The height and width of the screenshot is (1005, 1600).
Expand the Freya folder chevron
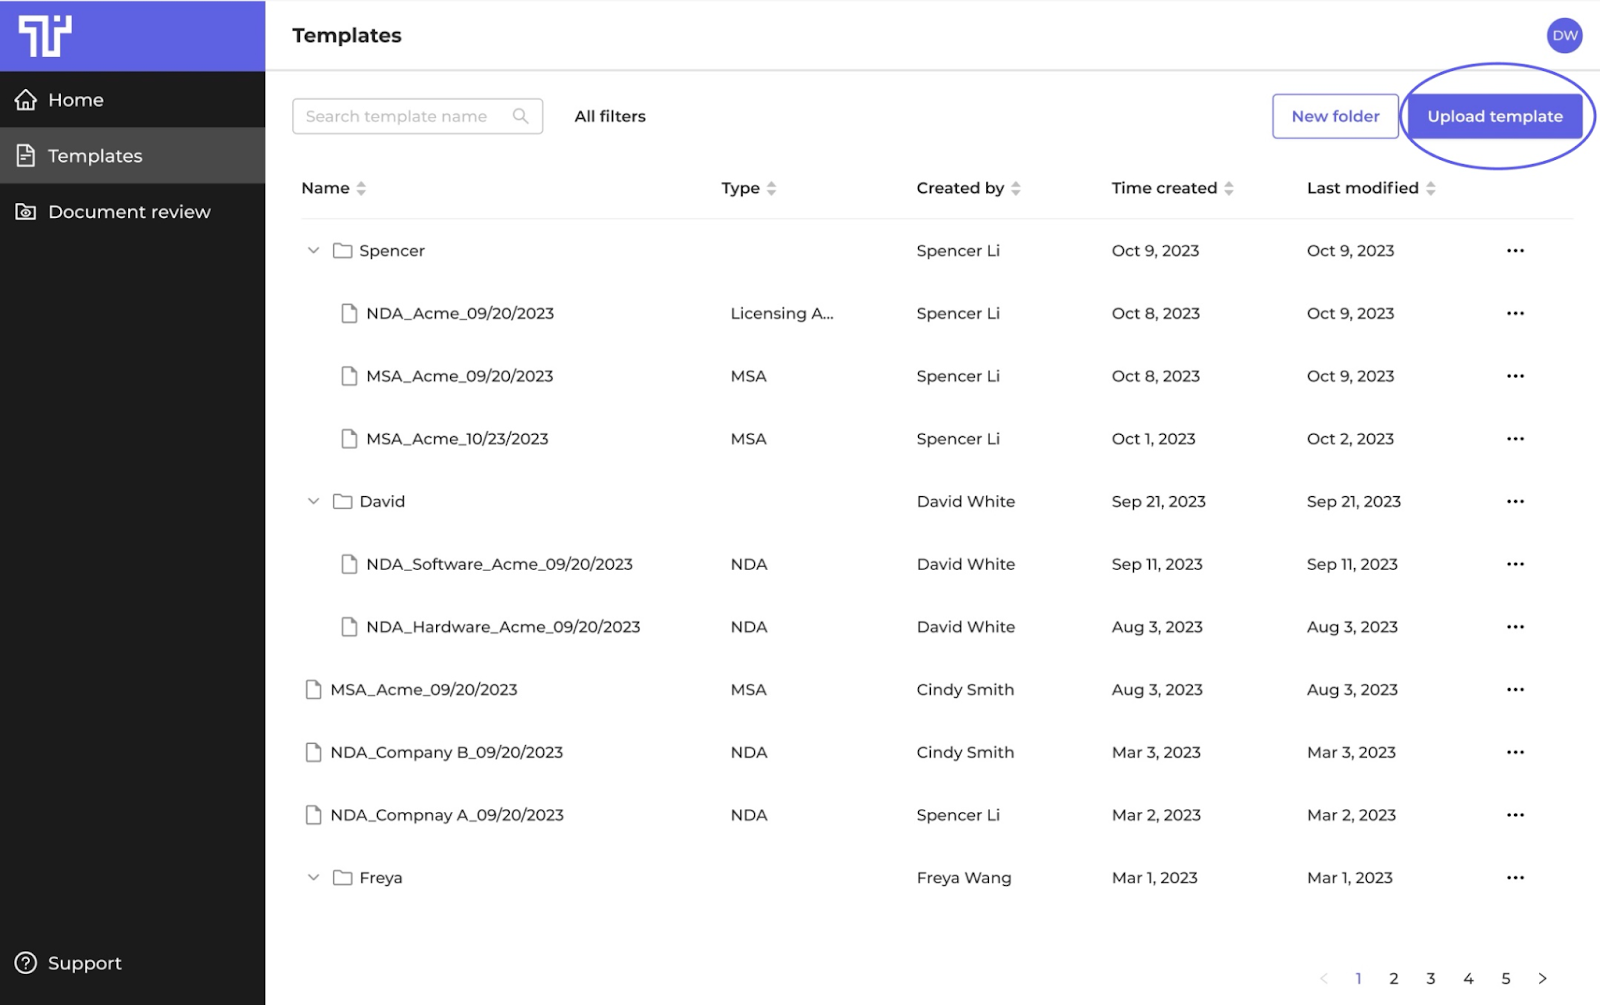[313, 877]
